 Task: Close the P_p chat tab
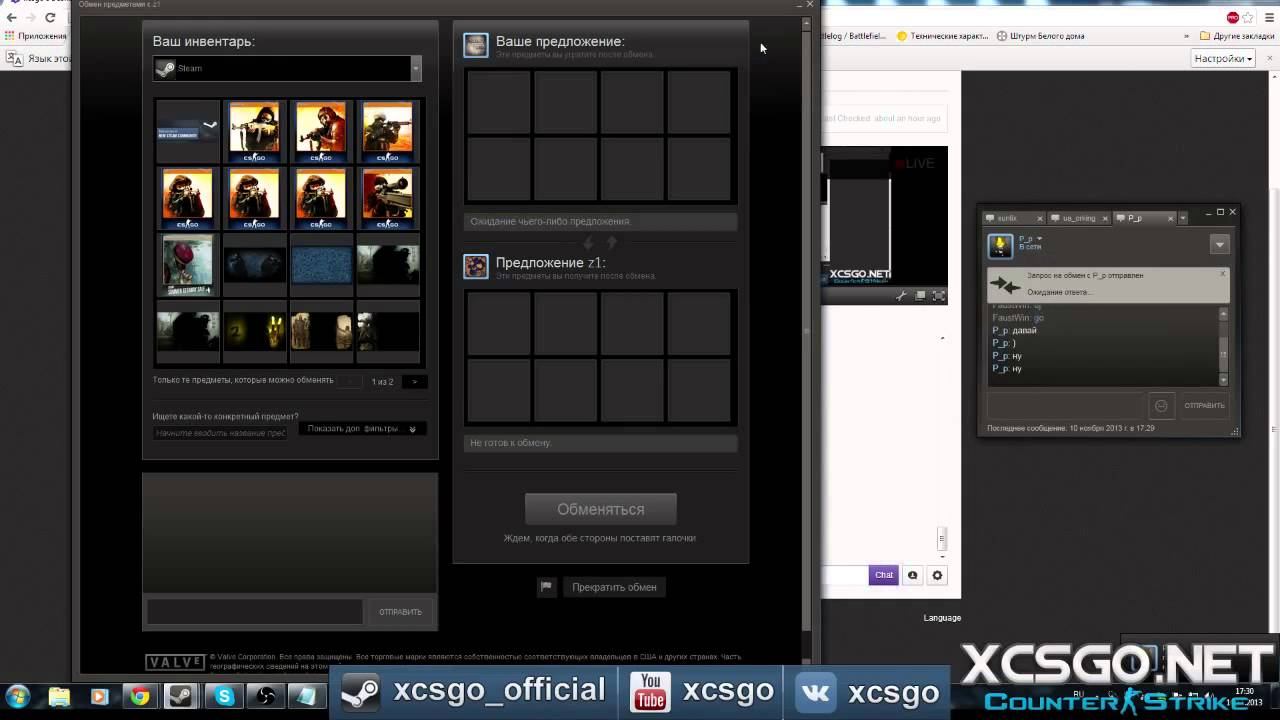click(1171, 218)
